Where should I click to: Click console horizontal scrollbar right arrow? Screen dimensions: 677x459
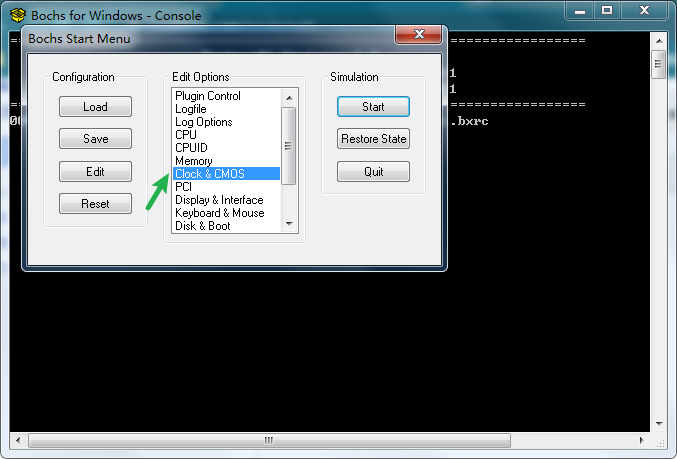[642, 440]
